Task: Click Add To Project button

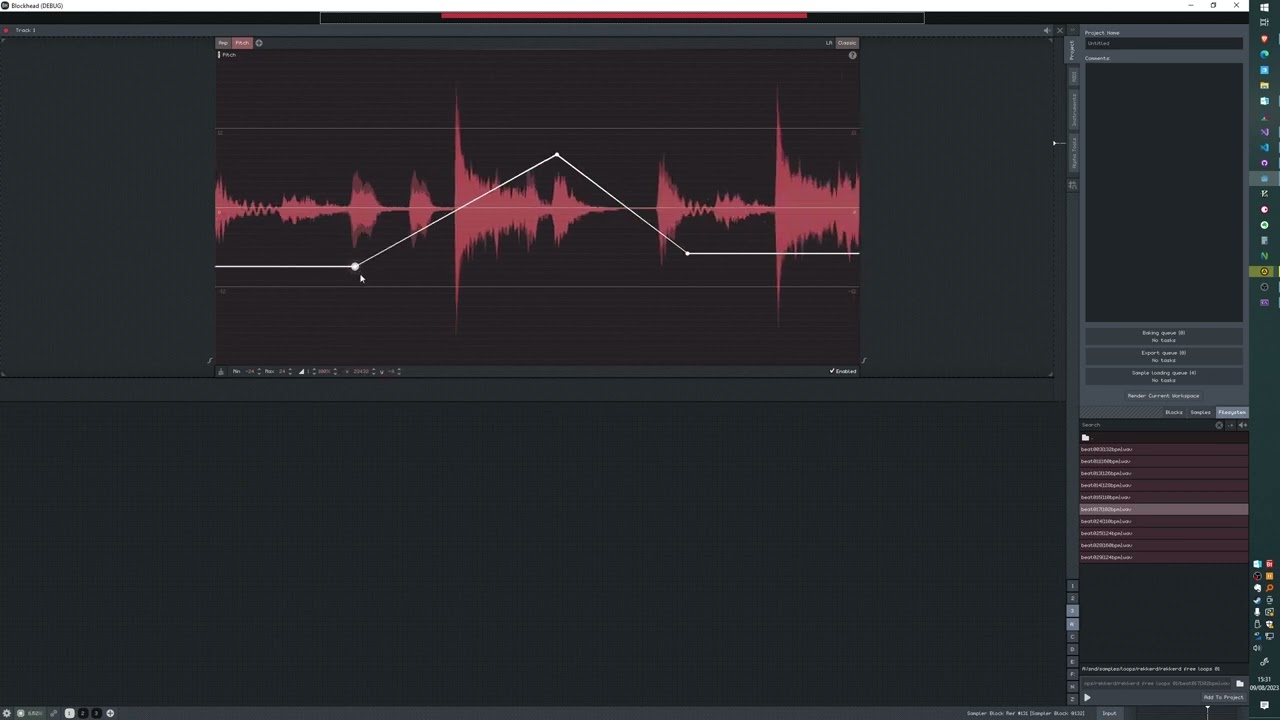Action: pos(1224,697)
